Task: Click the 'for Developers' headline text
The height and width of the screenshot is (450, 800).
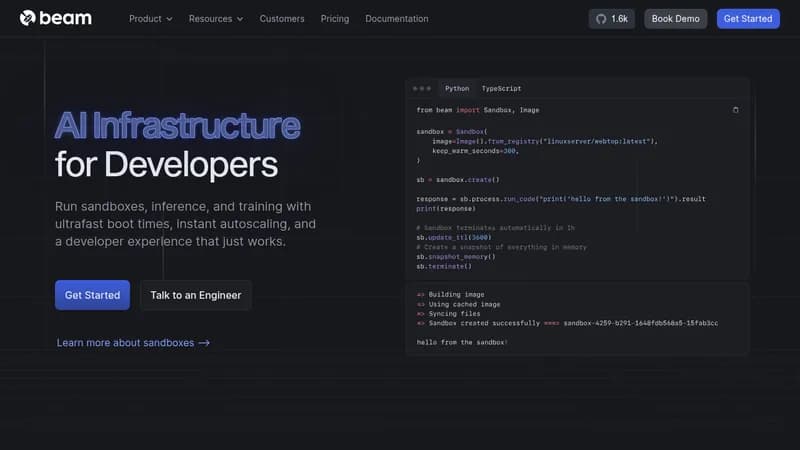Action: [166, 165]
